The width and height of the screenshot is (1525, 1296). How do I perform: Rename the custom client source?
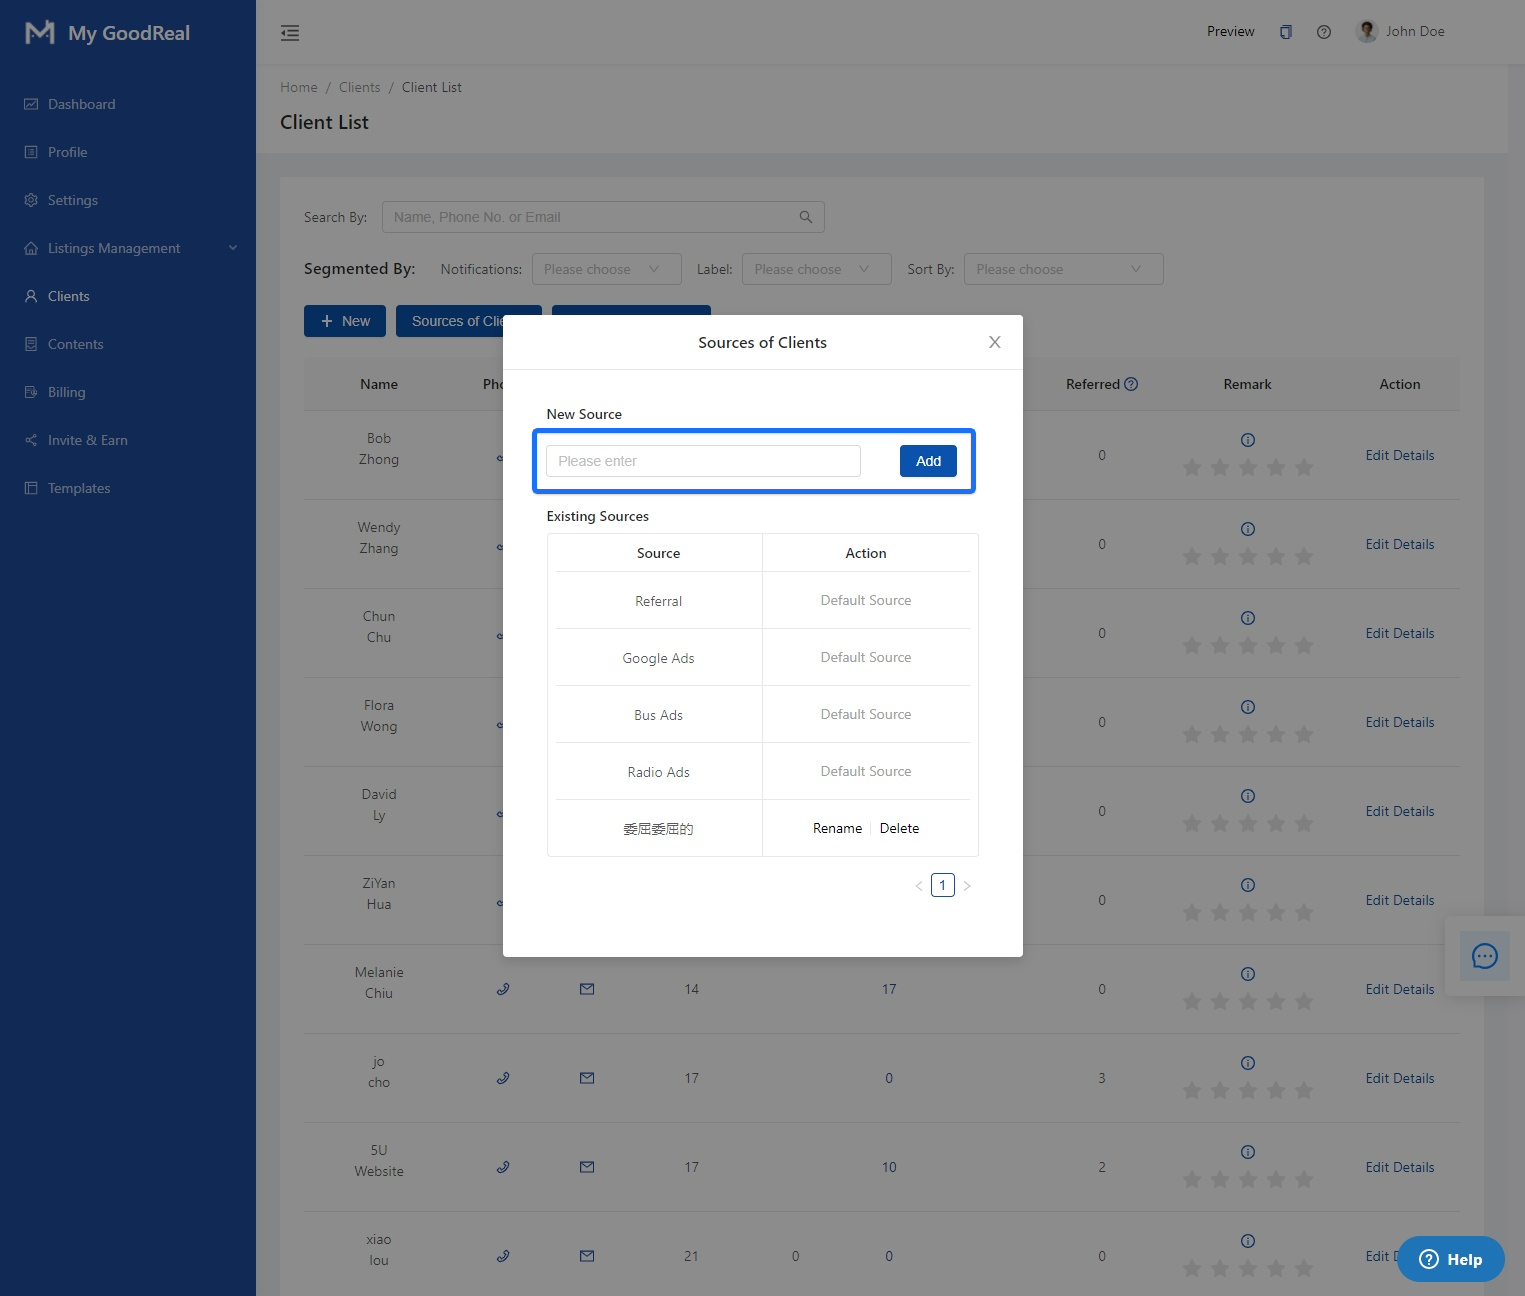837,828
